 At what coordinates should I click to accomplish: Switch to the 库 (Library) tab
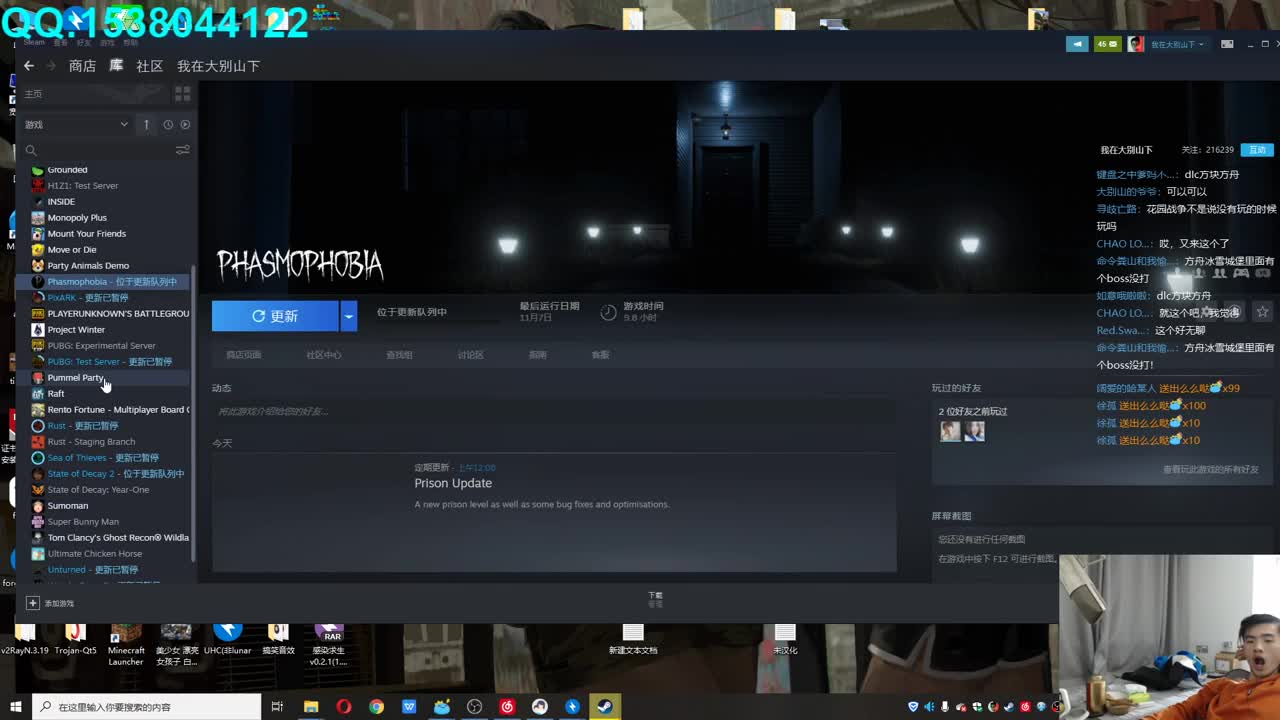pos(116,66)
